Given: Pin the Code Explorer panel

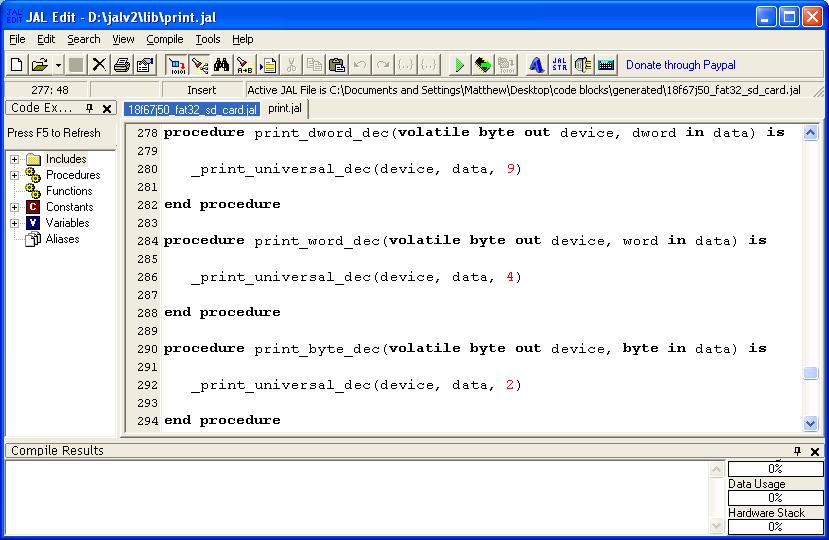Looking at the screenshot, I should (x=89, y=108).
